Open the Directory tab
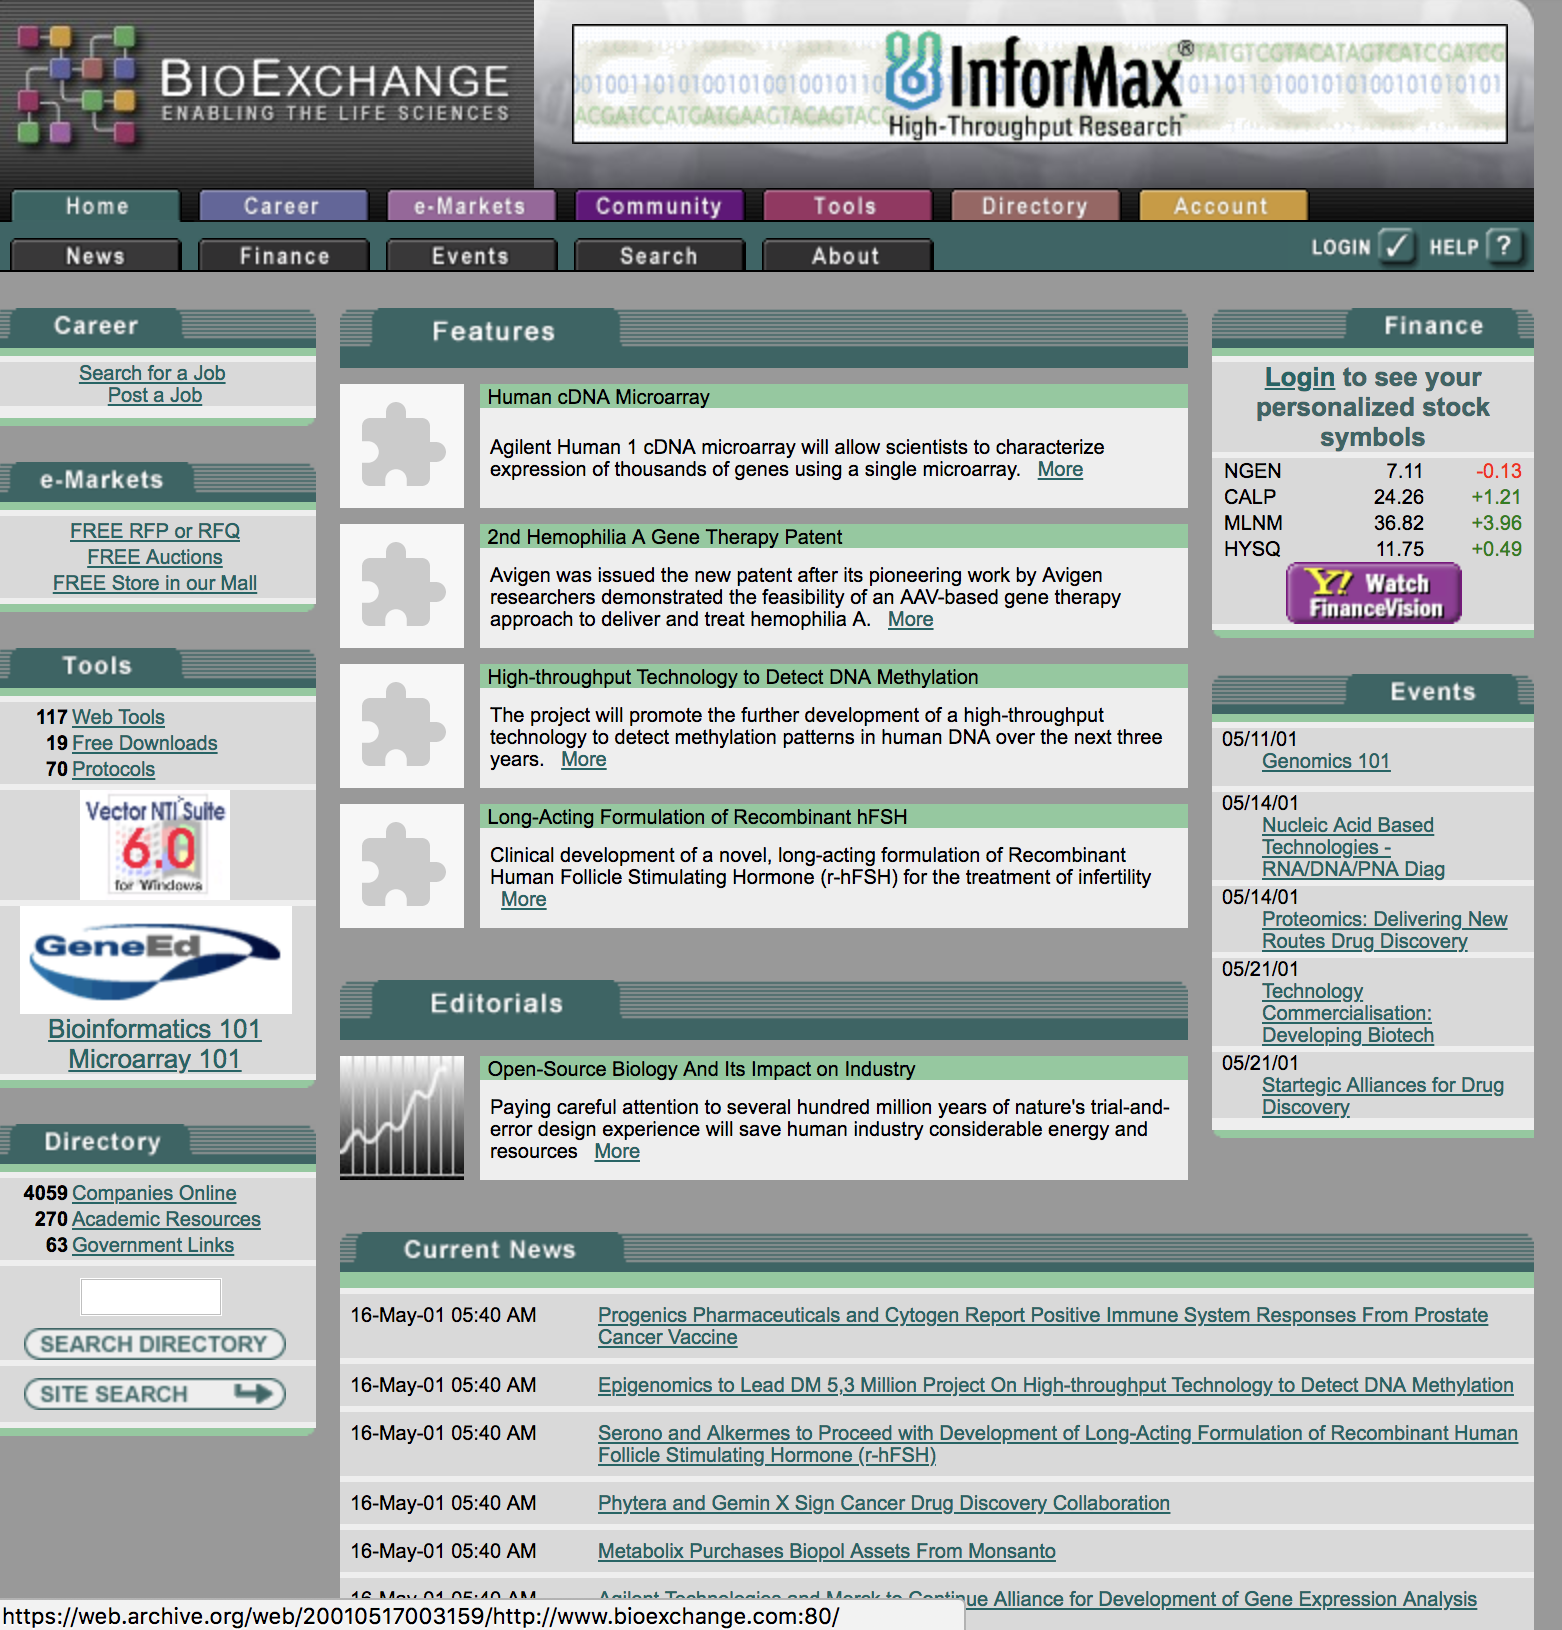The height and width of the screenshot is (1630, 1562). point(1035,206)
